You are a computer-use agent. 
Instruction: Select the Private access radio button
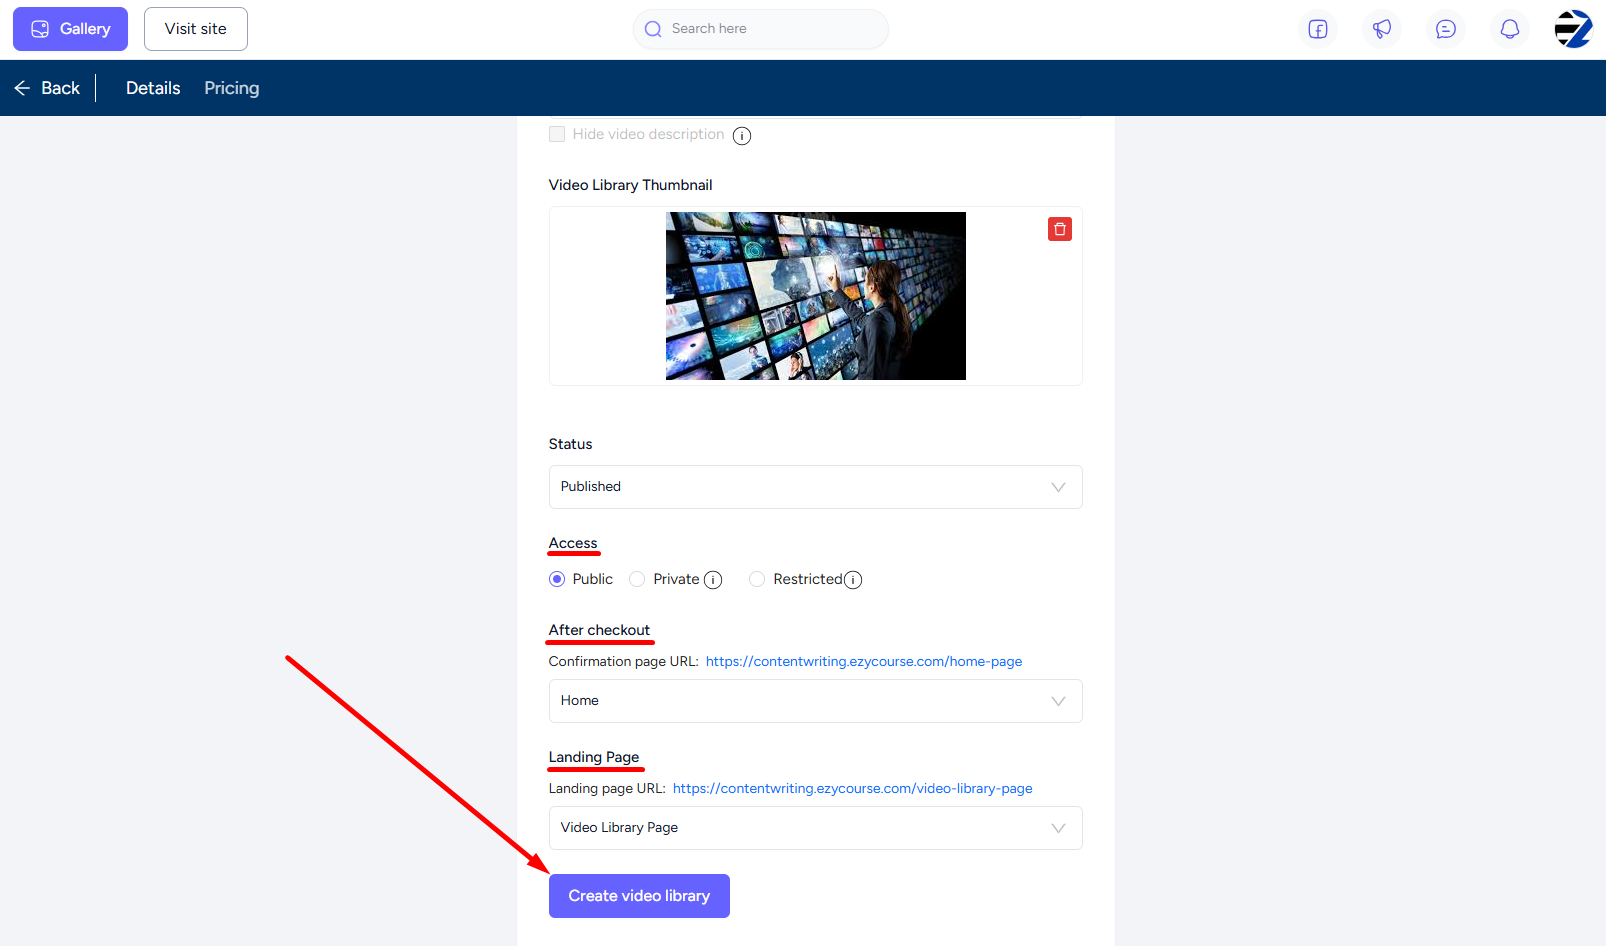click(637, 579)
